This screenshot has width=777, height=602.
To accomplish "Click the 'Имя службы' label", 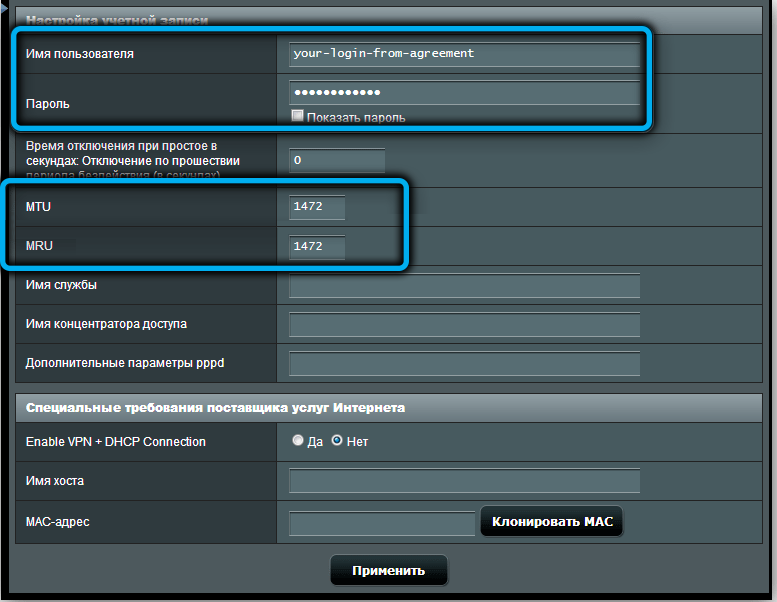I will 61,285.
